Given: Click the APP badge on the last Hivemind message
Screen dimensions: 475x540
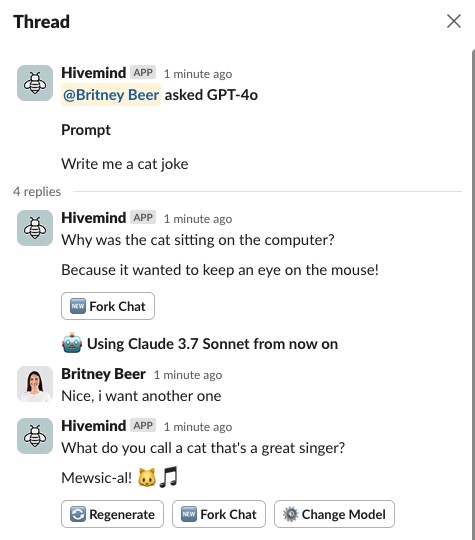Looking at the screenshot, I should point(143,425).
